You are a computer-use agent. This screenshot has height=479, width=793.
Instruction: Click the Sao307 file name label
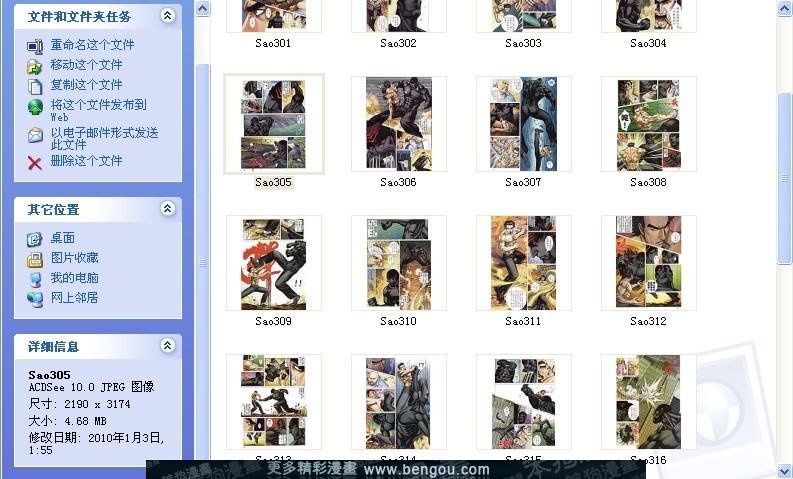point(523,183)
